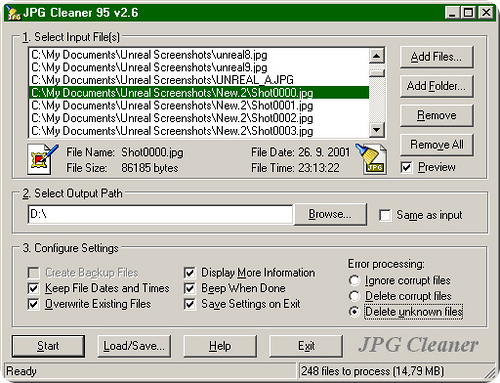The image size is (500, 383).
Task: Maximize the JPG Cleaner window
Action: pyautogui.click(x=468, y=13)
